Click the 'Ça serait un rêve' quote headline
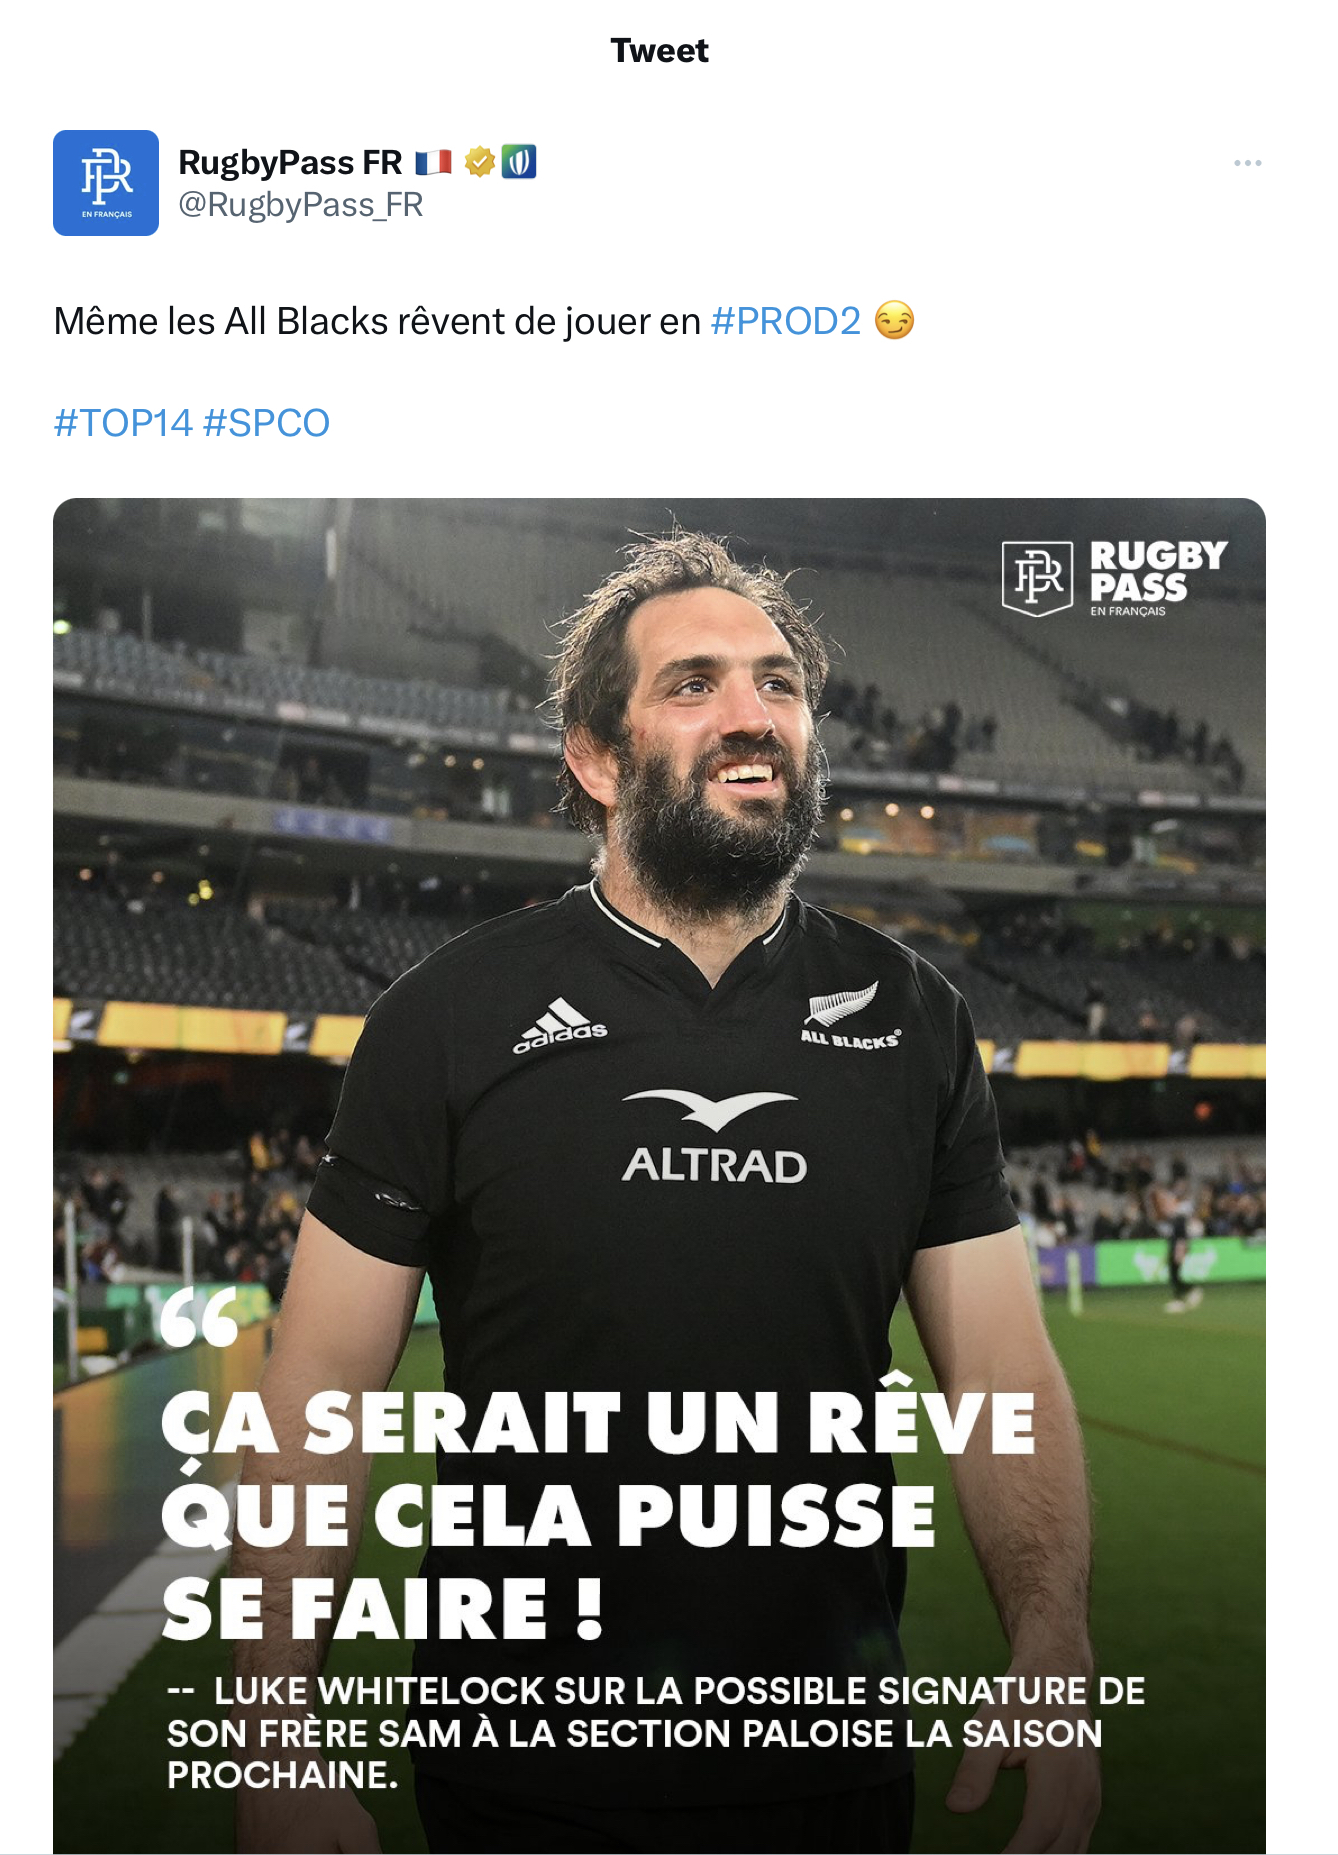Viewport: 1338px width, 1855px height. [x=598, y=1514]
